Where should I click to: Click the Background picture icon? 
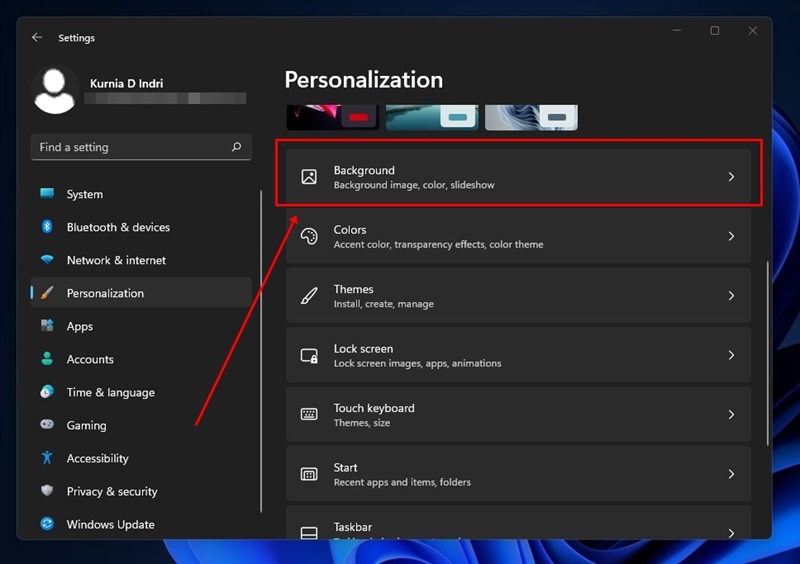tap(309, 177)
